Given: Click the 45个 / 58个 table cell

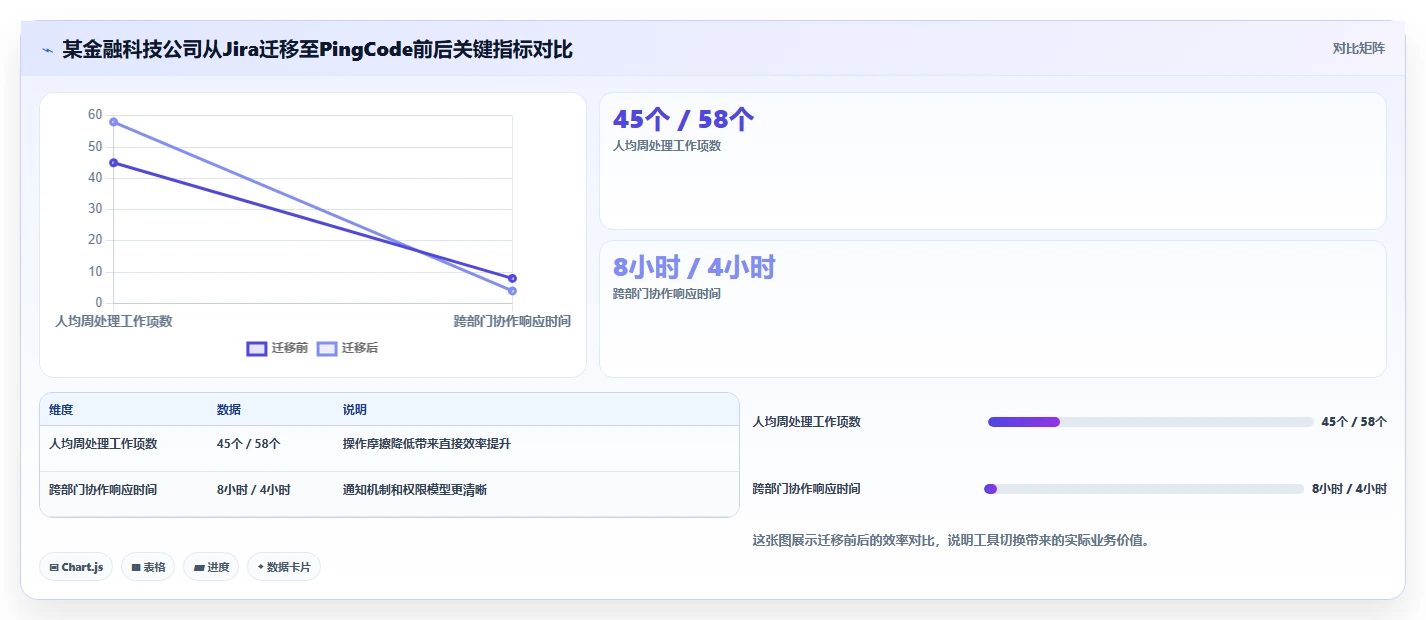Looking at the screenshot, I should coord(249,443).
